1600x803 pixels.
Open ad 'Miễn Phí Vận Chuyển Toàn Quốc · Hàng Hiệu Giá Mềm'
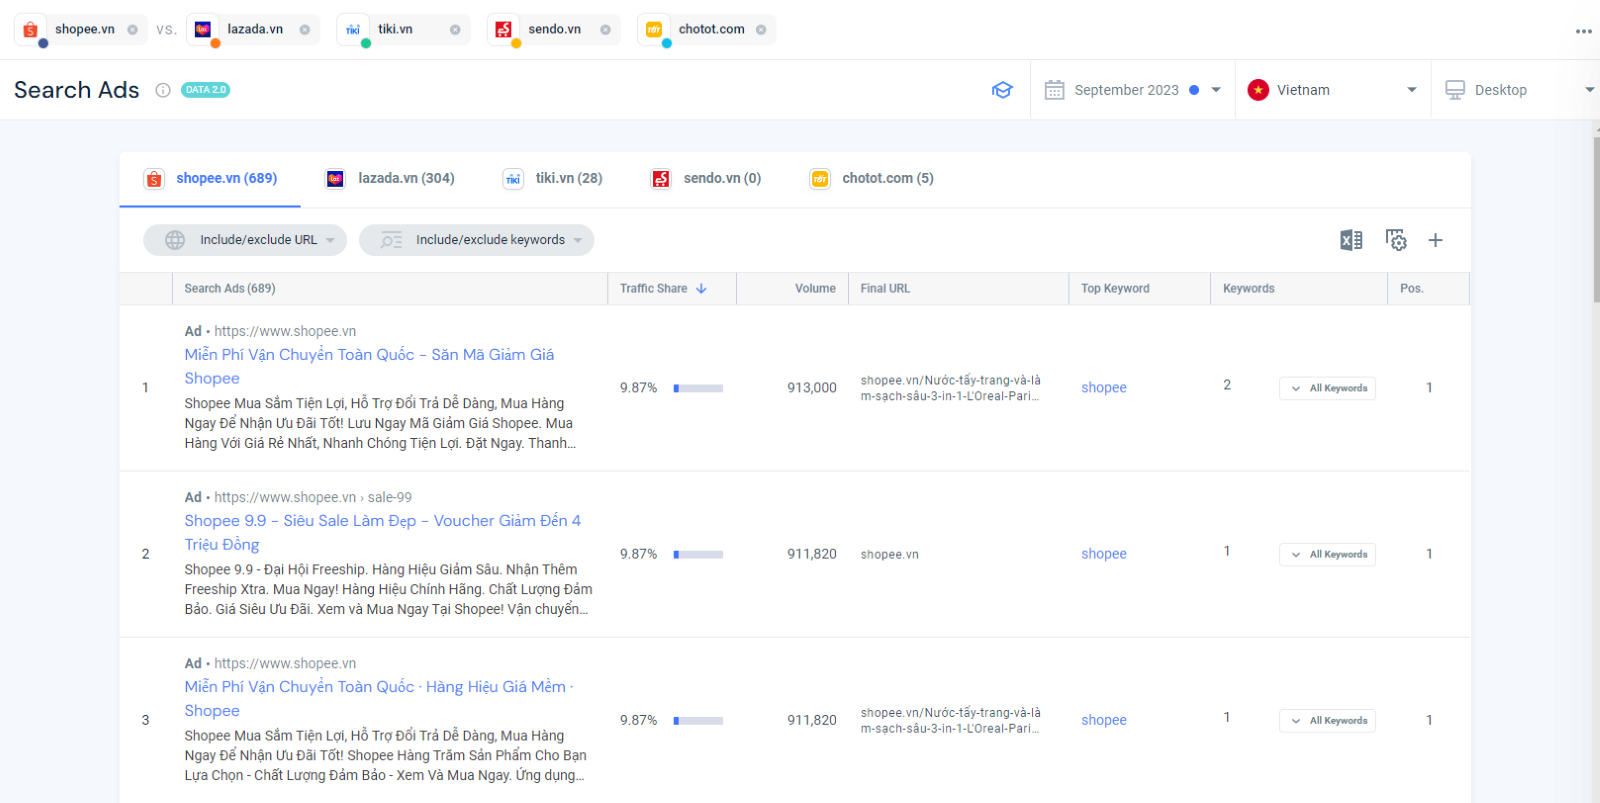[379, 699]
